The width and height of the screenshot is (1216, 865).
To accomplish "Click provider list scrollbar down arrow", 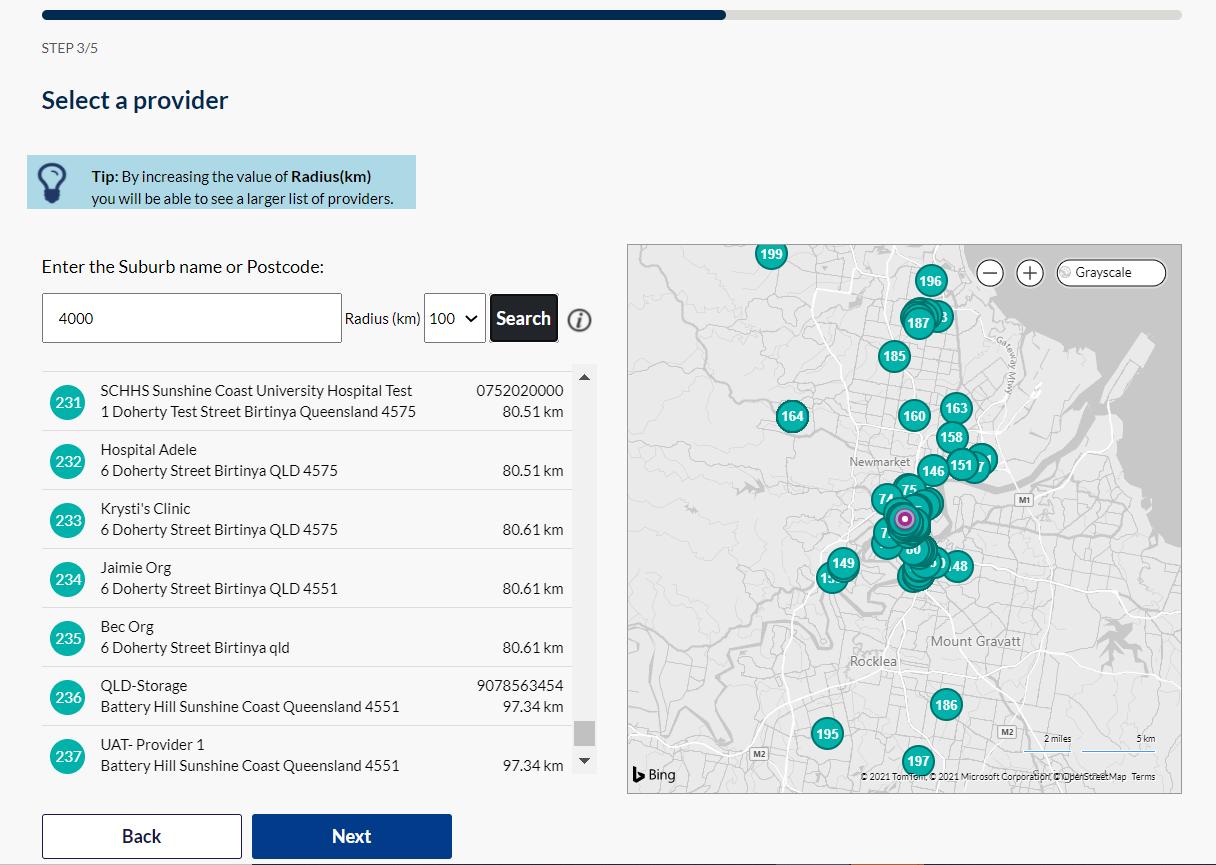I will (x=585, y=761).
